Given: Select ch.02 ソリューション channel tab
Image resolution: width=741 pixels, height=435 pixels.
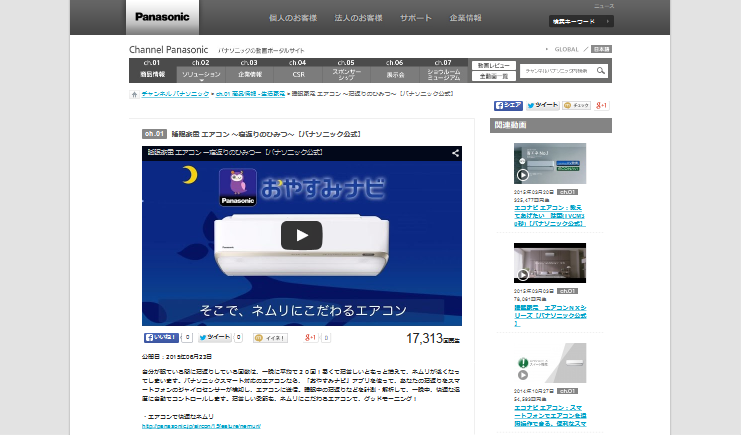Looking at the screenshot, I should [201, 70].
